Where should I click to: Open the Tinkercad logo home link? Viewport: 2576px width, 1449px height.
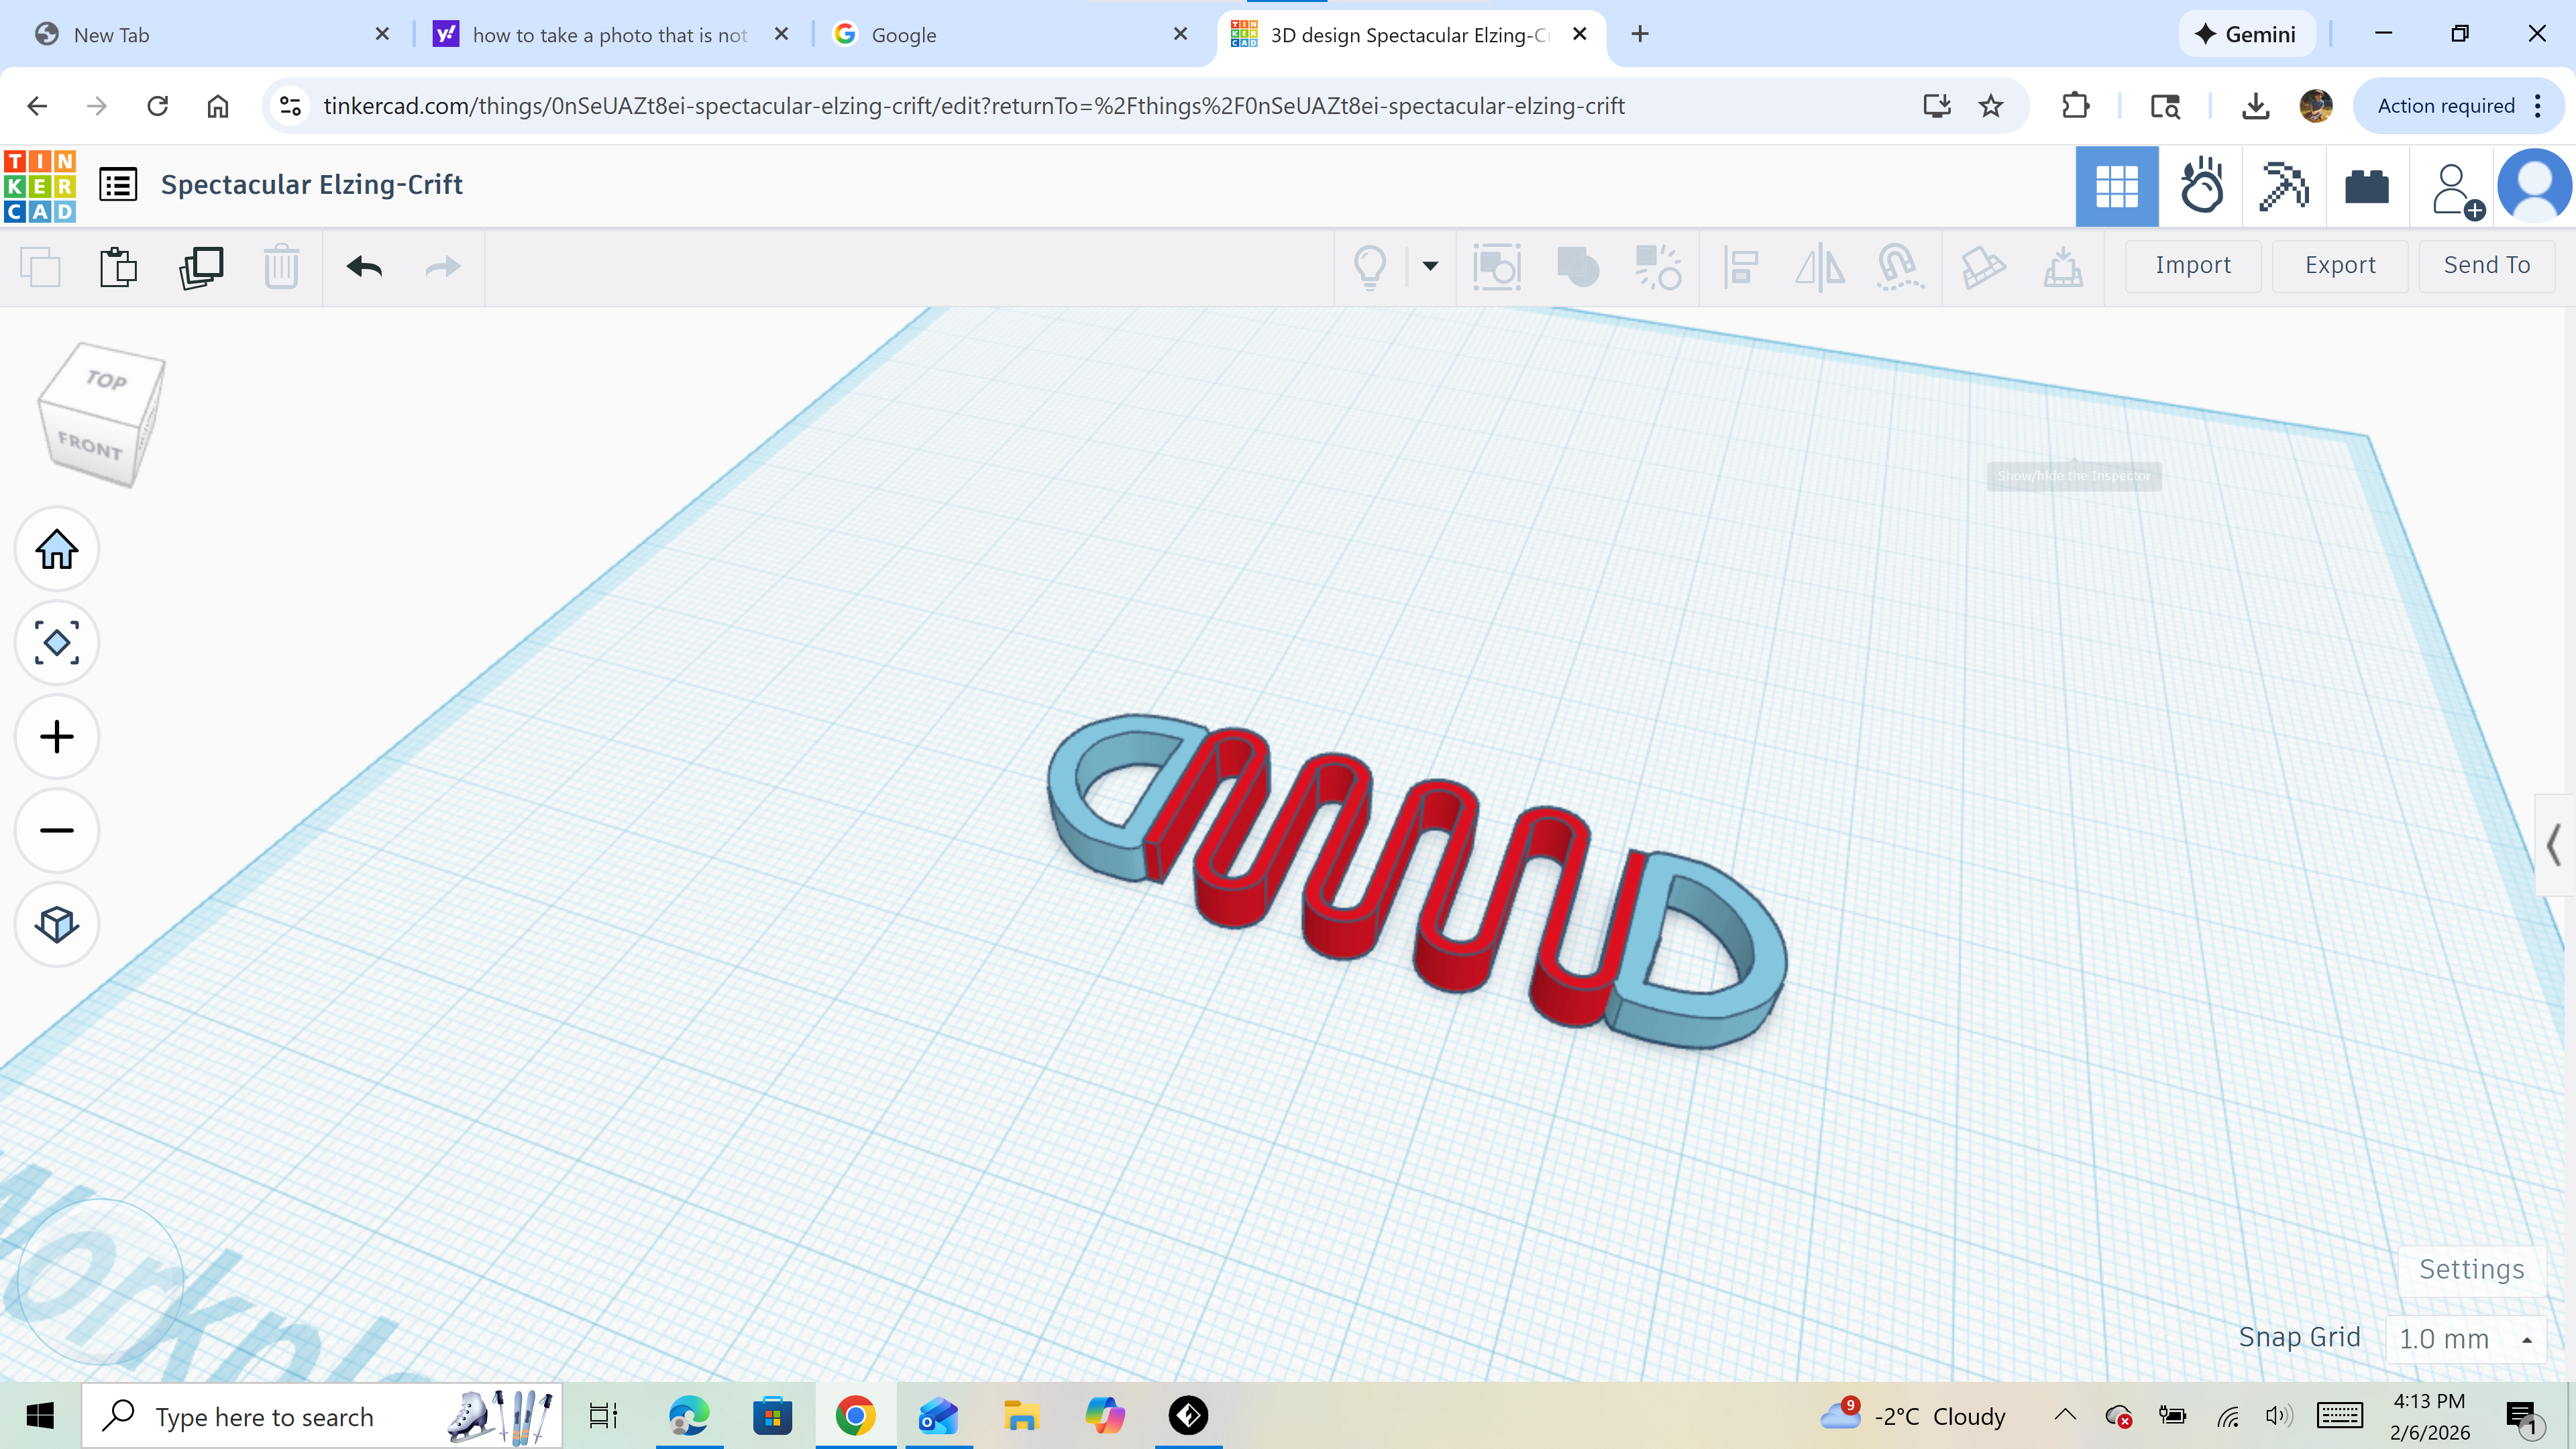[x=40, y=185]
